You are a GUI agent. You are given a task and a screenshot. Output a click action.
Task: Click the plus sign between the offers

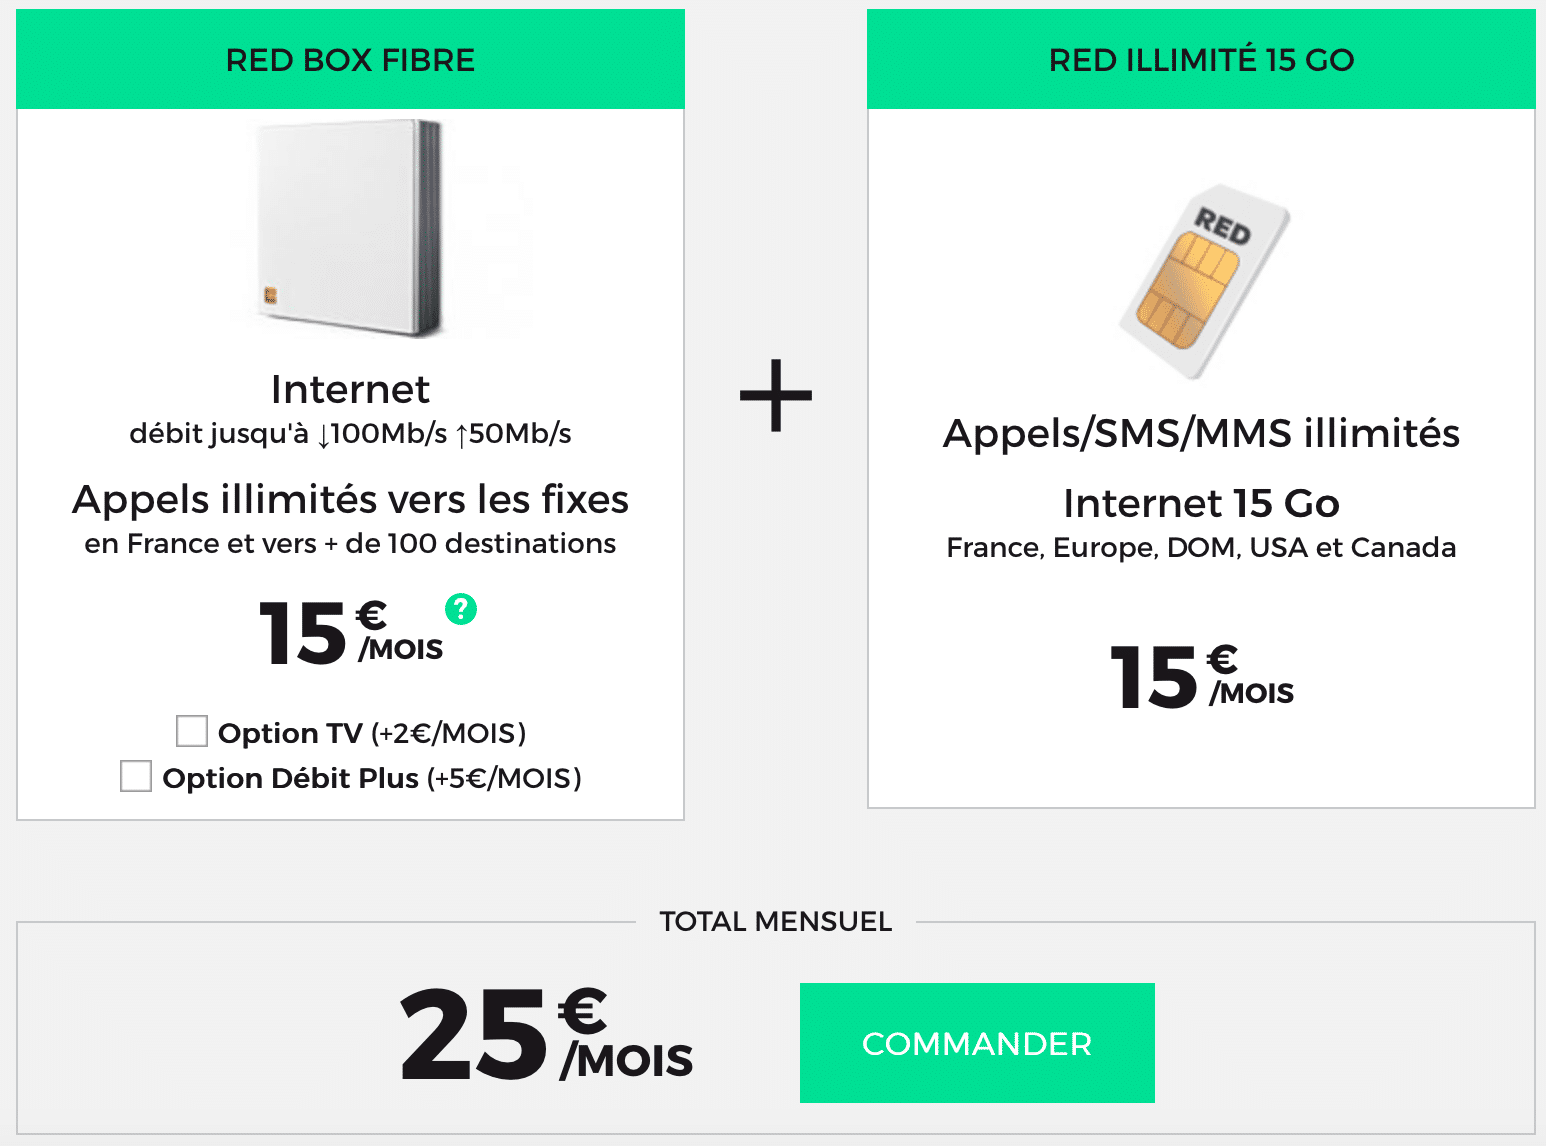776,395
